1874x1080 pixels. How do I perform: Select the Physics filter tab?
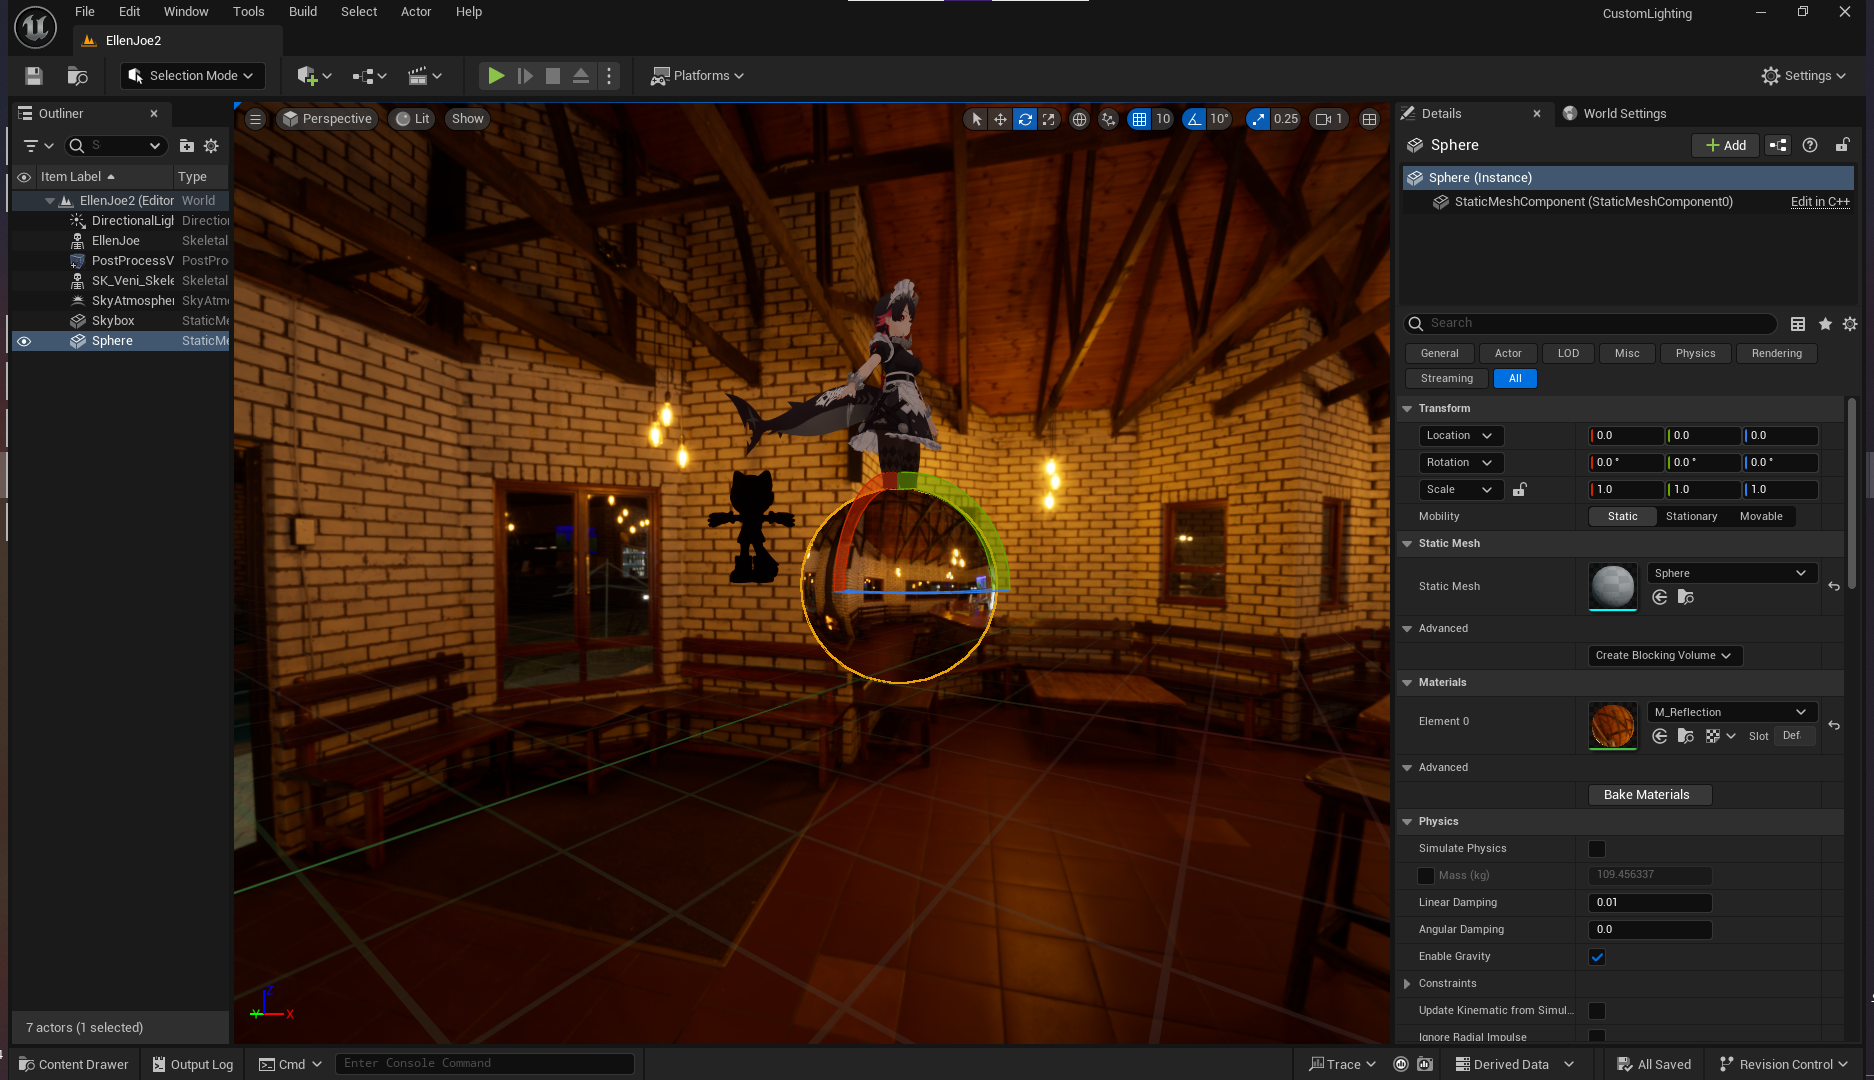pos(1695,354)
